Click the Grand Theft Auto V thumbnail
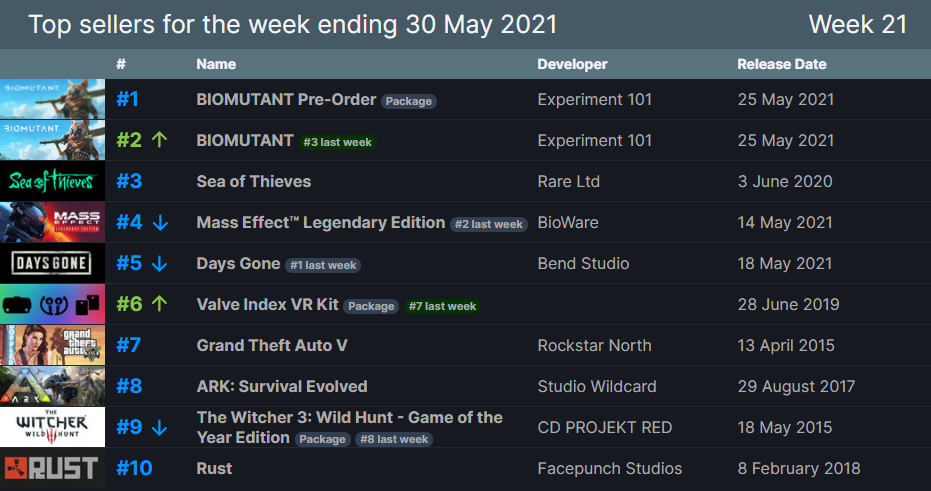 click(52, 345)
